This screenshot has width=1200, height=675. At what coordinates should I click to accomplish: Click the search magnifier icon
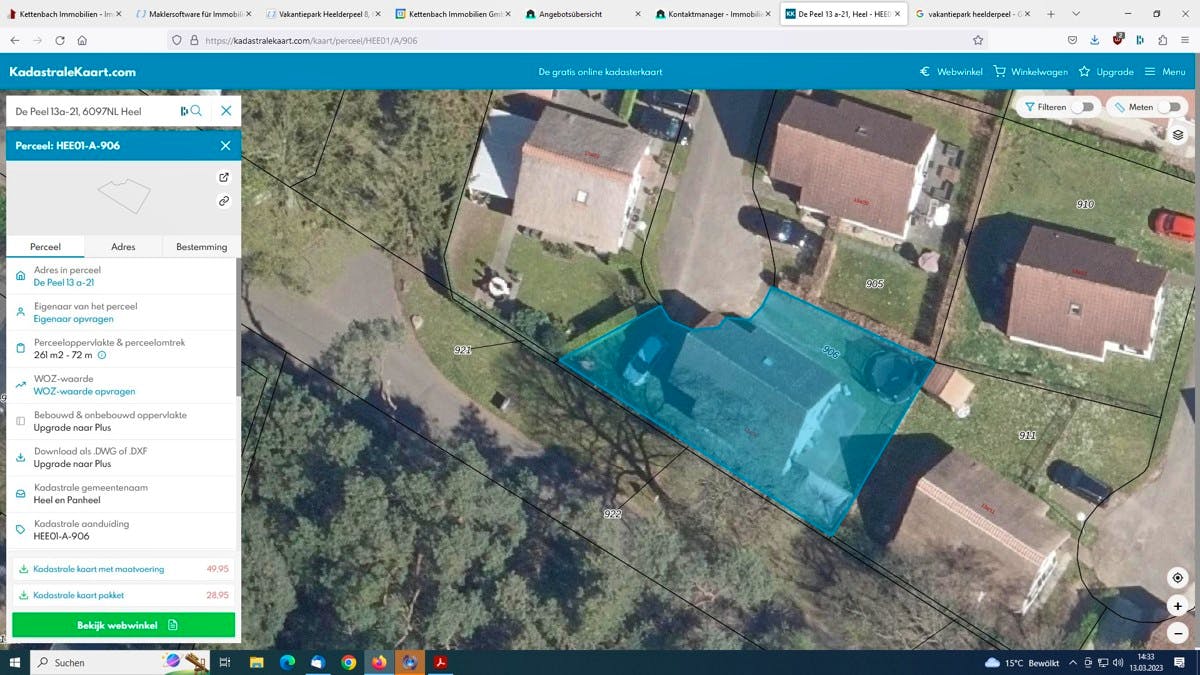pyautogui.click(x=196, y=111)
